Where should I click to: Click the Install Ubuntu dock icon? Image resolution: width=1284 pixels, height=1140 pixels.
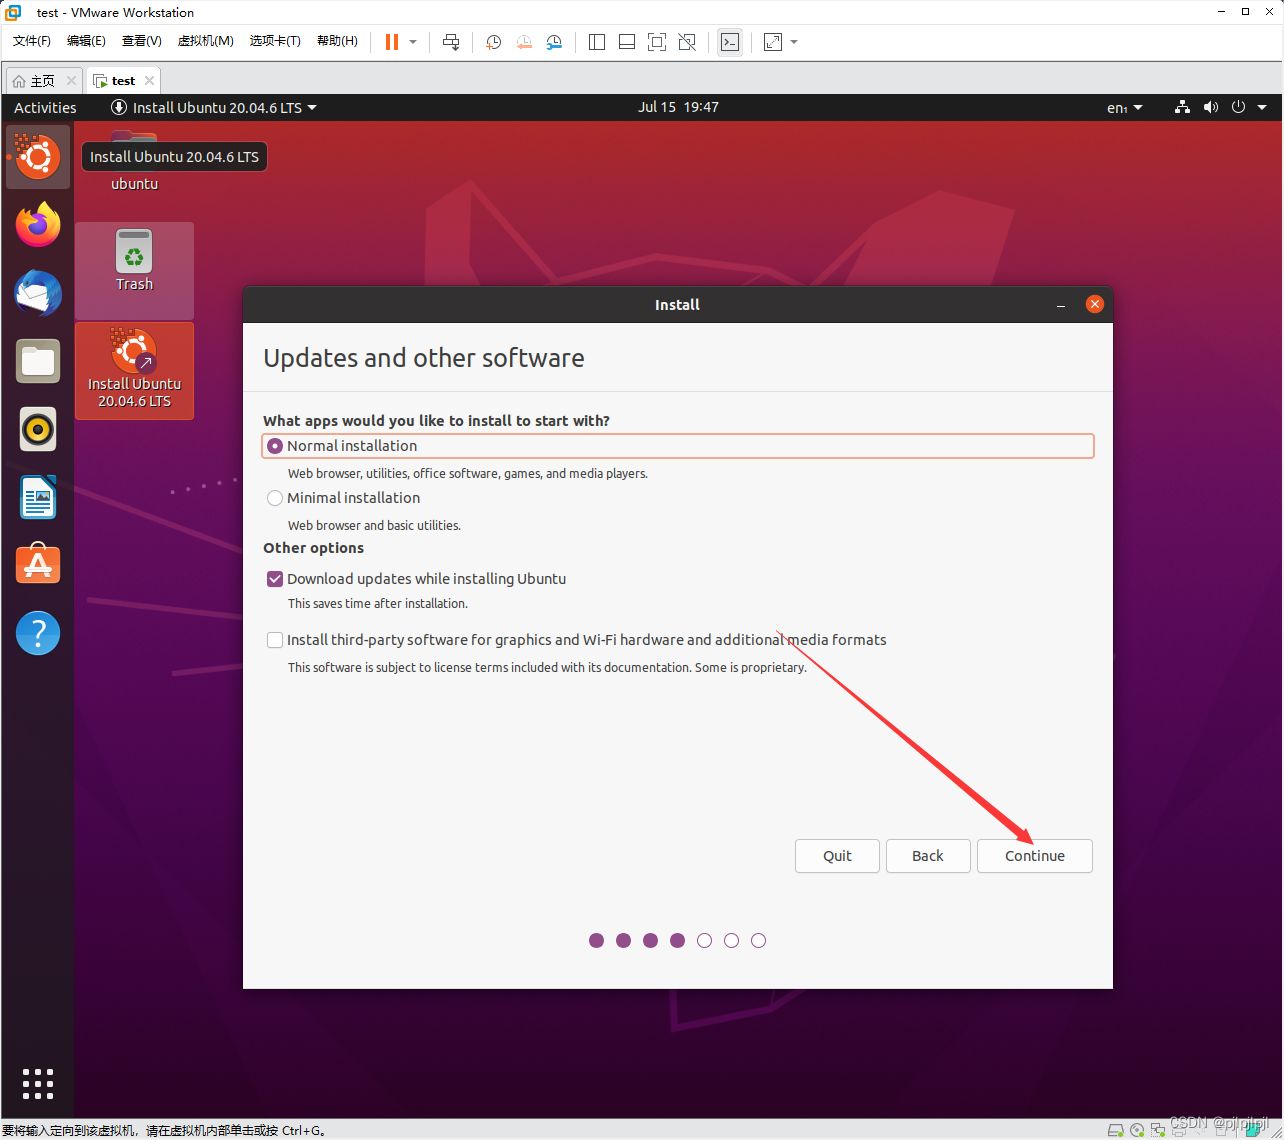tap(38, 157)
